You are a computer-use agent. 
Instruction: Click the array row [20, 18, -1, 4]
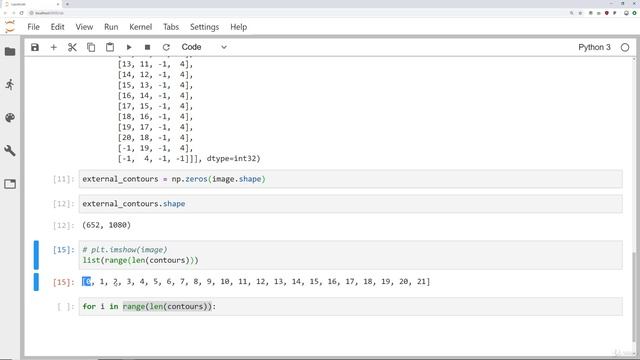point(155,138)
